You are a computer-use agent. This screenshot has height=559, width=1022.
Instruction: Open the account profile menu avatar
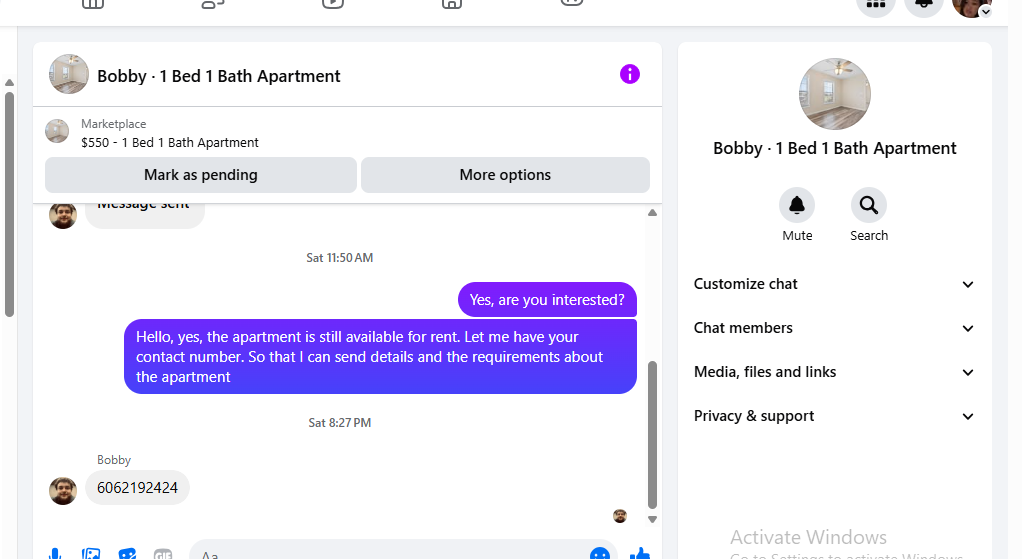pos(971,6)
